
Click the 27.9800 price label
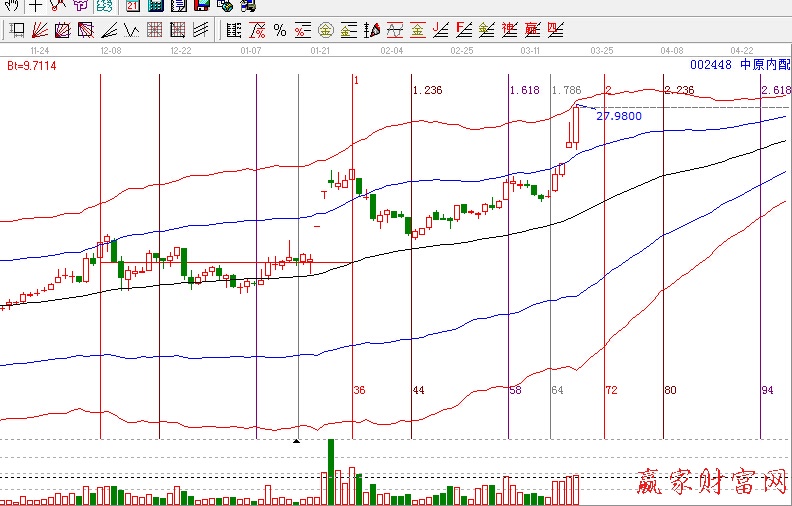point(618,116)
